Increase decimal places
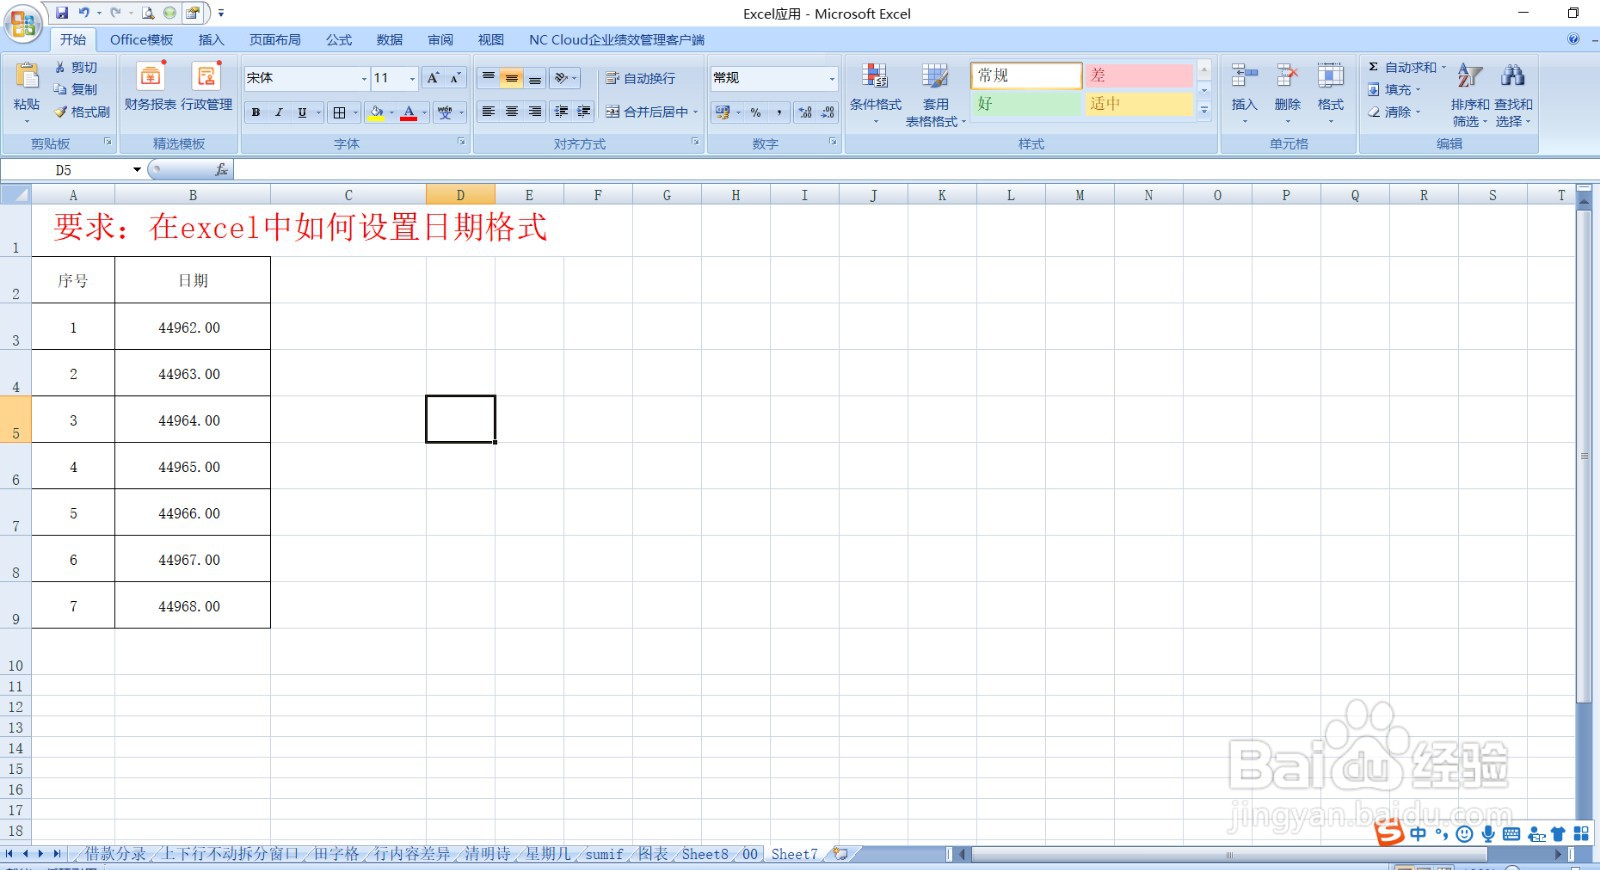This screenshot has width=1600, height=870. tap(805, 112)
